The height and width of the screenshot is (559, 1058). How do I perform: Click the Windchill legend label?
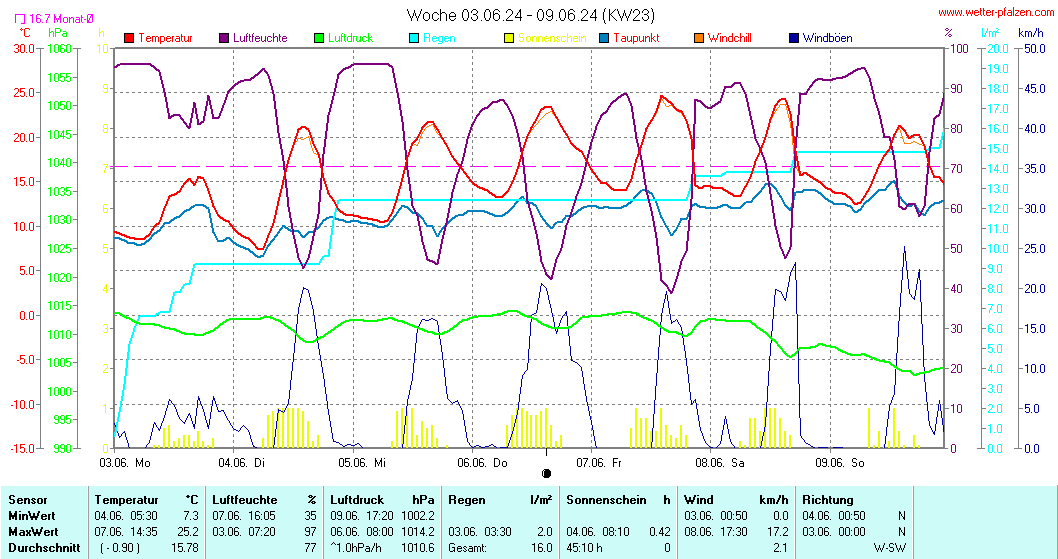click(730, 38)
